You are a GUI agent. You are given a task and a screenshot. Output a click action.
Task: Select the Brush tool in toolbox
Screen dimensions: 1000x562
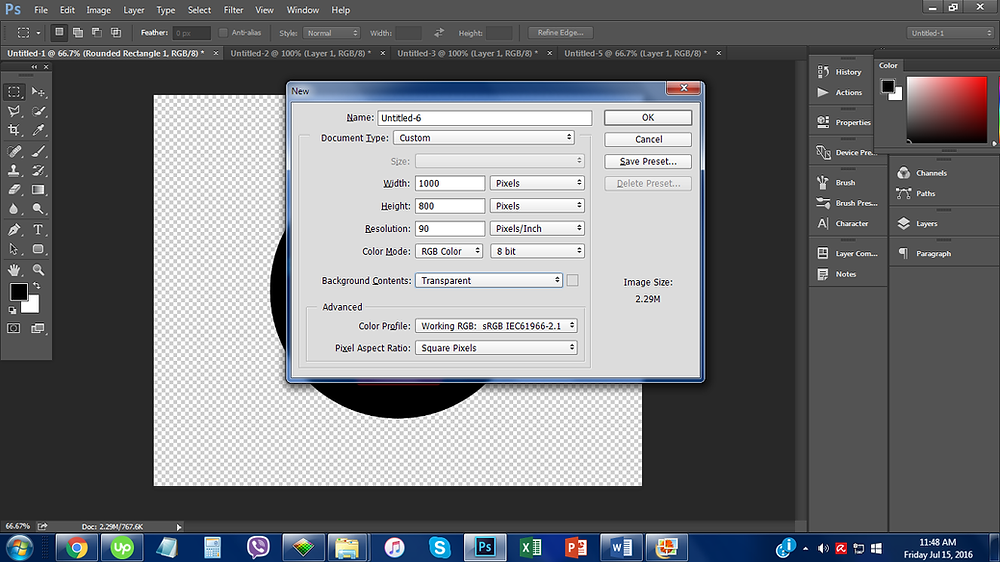(x=38, y=151)
